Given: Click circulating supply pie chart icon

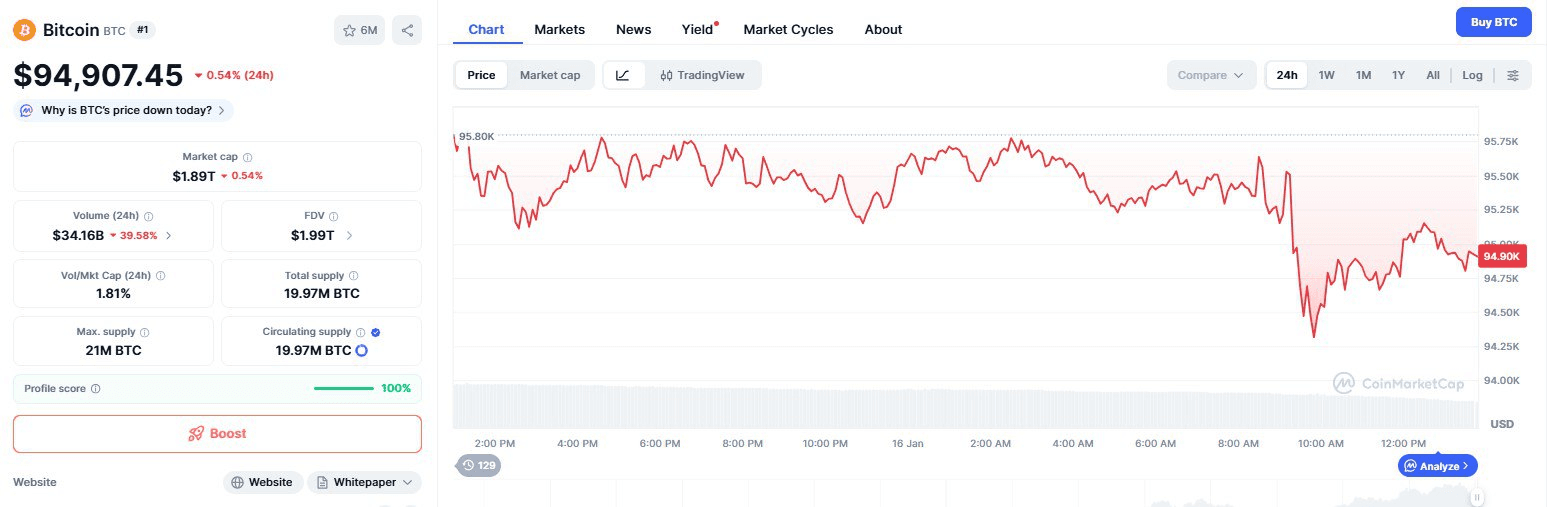Looking at the screenshot, I should [x=362, y=350].
